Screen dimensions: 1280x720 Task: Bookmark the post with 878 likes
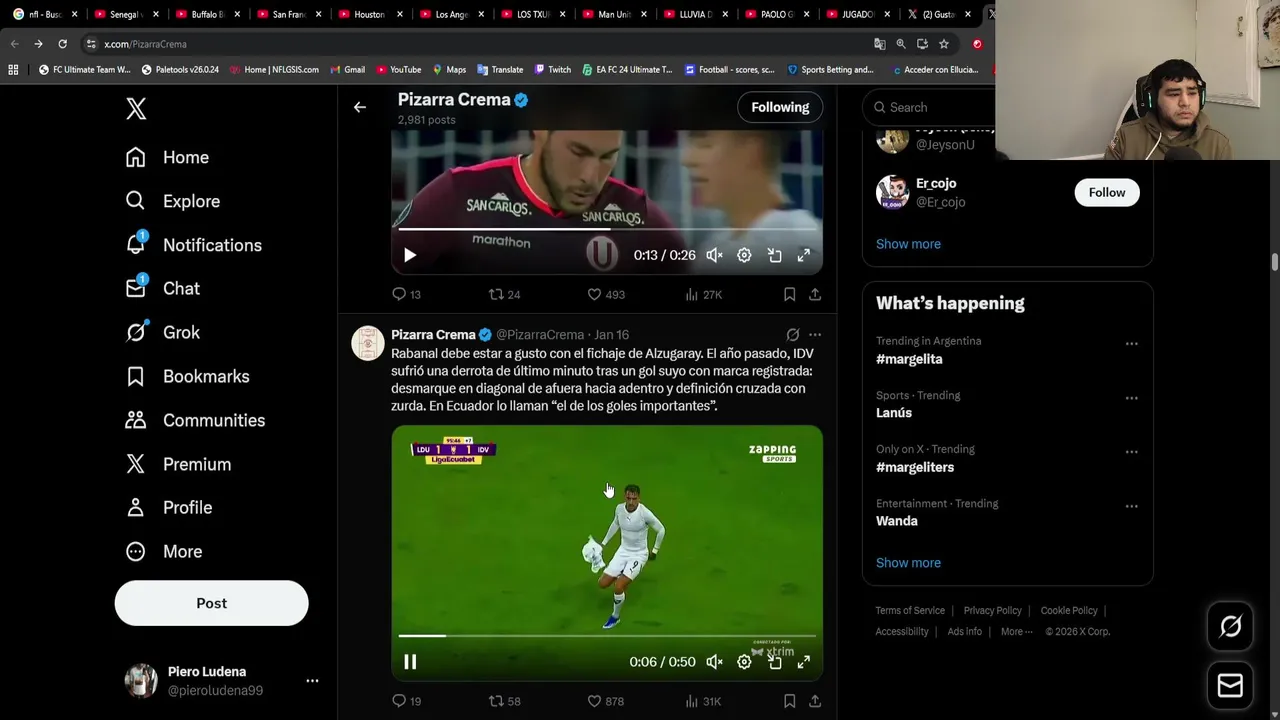click(x=789, y=701)
